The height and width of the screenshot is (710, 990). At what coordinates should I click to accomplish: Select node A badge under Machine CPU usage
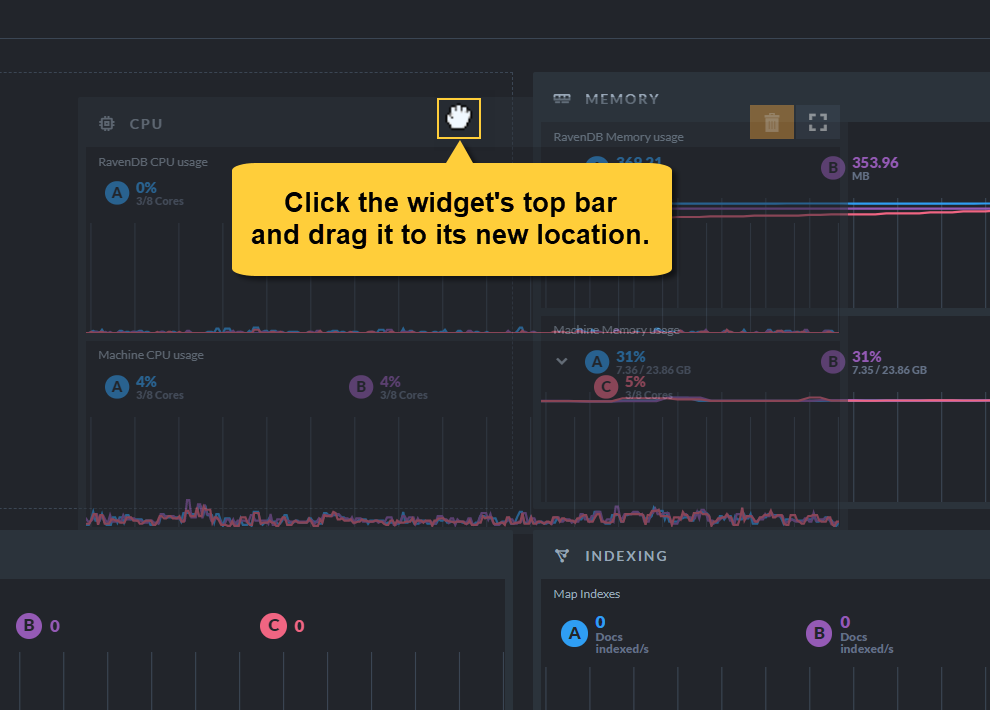(x=117, y=387)
